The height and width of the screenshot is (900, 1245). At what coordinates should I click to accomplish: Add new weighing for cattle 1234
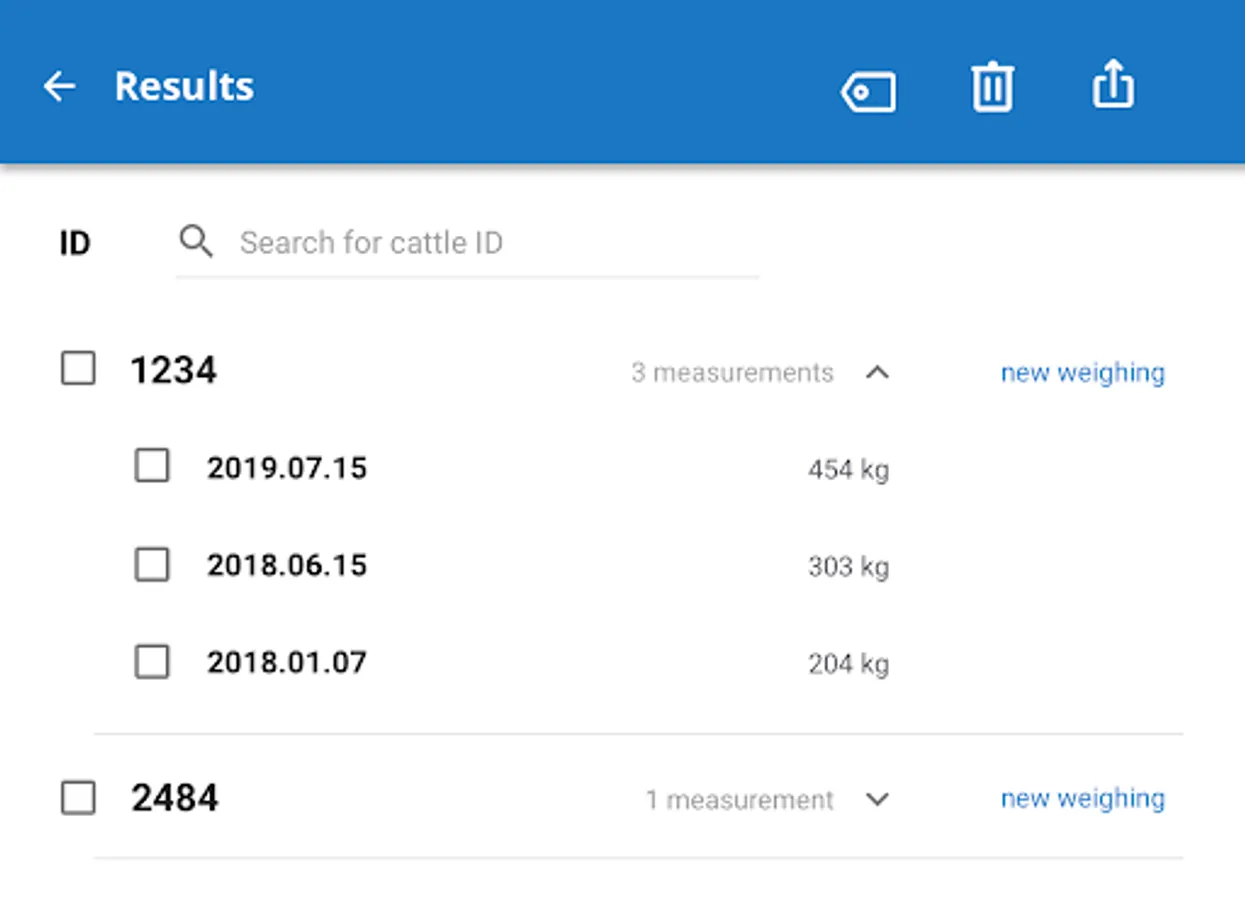tap(1082, 373)
